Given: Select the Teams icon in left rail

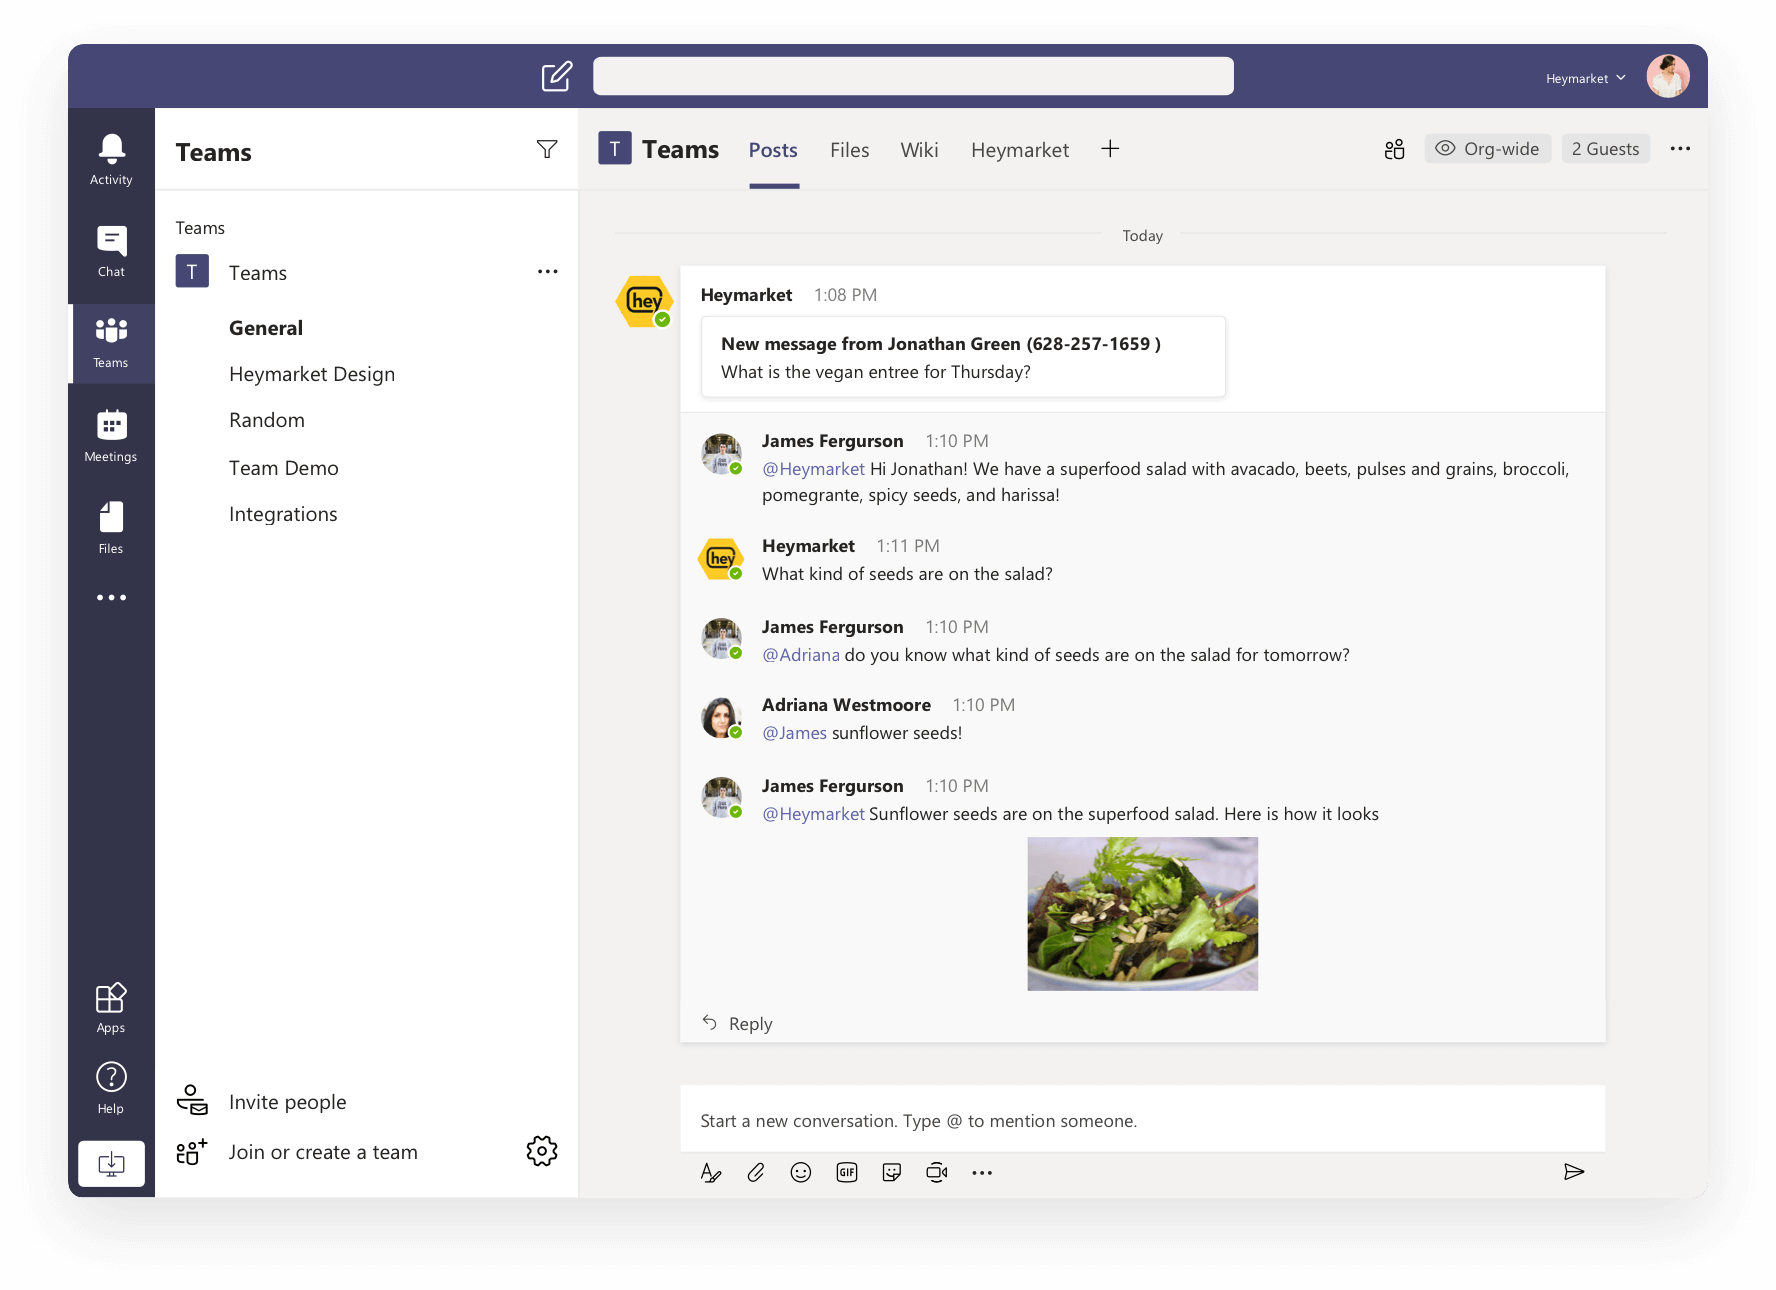Looking at the screenshot, I should tap(111, 343).
